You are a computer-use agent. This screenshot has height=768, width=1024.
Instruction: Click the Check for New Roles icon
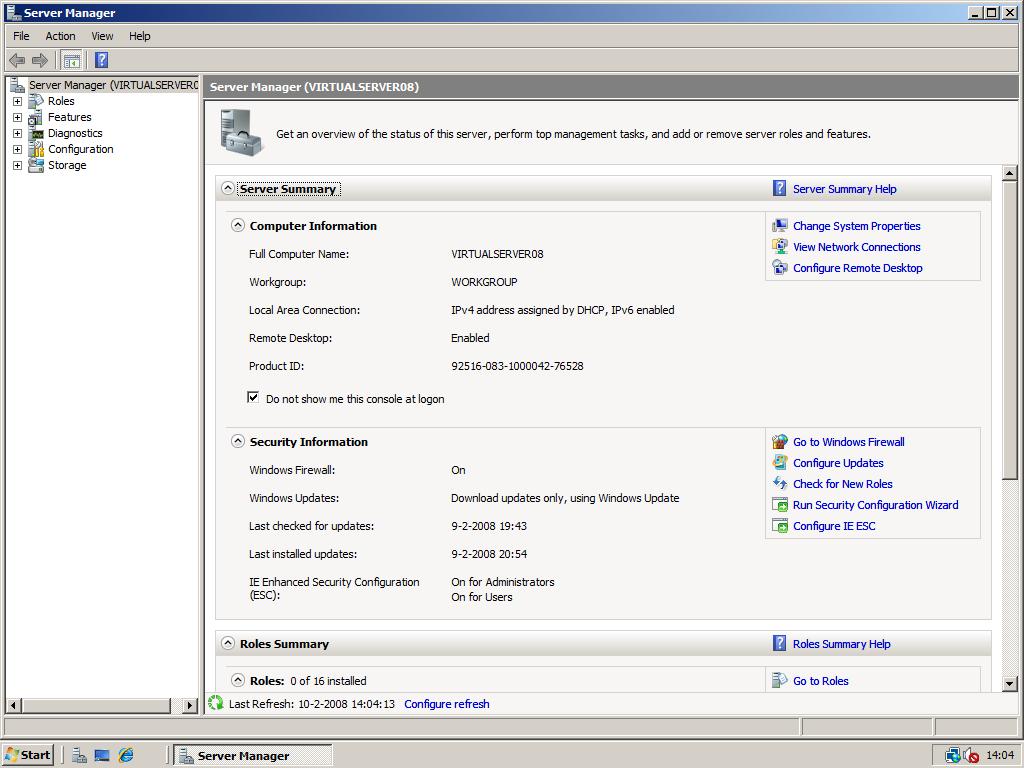pyautogui.click(x=780, y=483)
